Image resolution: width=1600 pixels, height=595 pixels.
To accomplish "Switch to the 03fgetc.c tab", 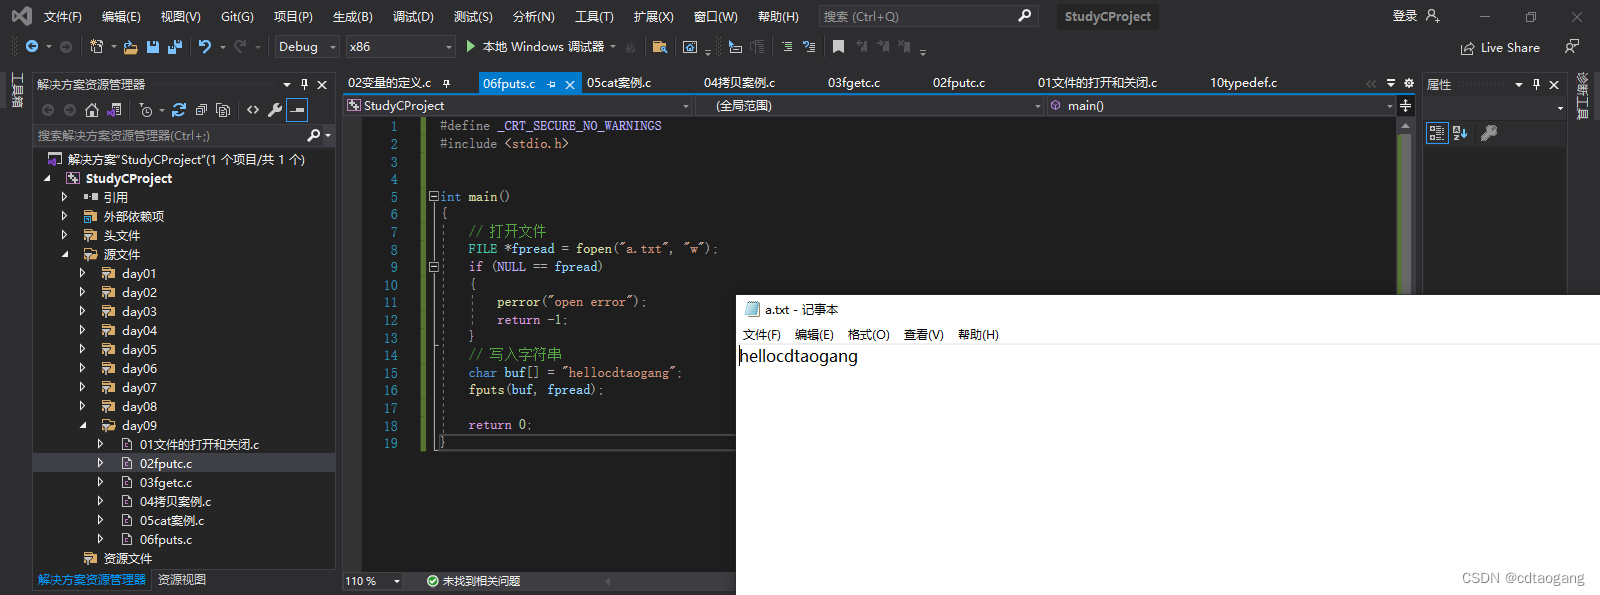I will [854, 83].
